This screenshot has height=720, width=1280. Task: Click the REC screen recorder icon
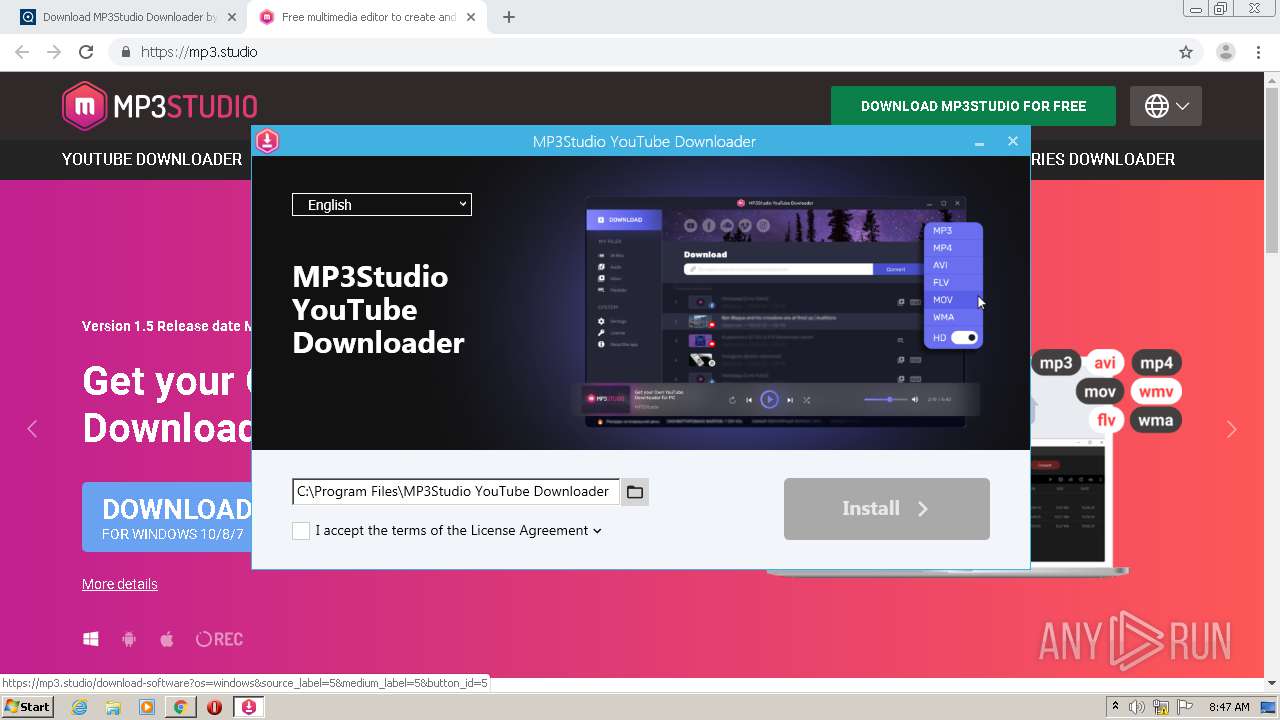(x=219, y=639)
